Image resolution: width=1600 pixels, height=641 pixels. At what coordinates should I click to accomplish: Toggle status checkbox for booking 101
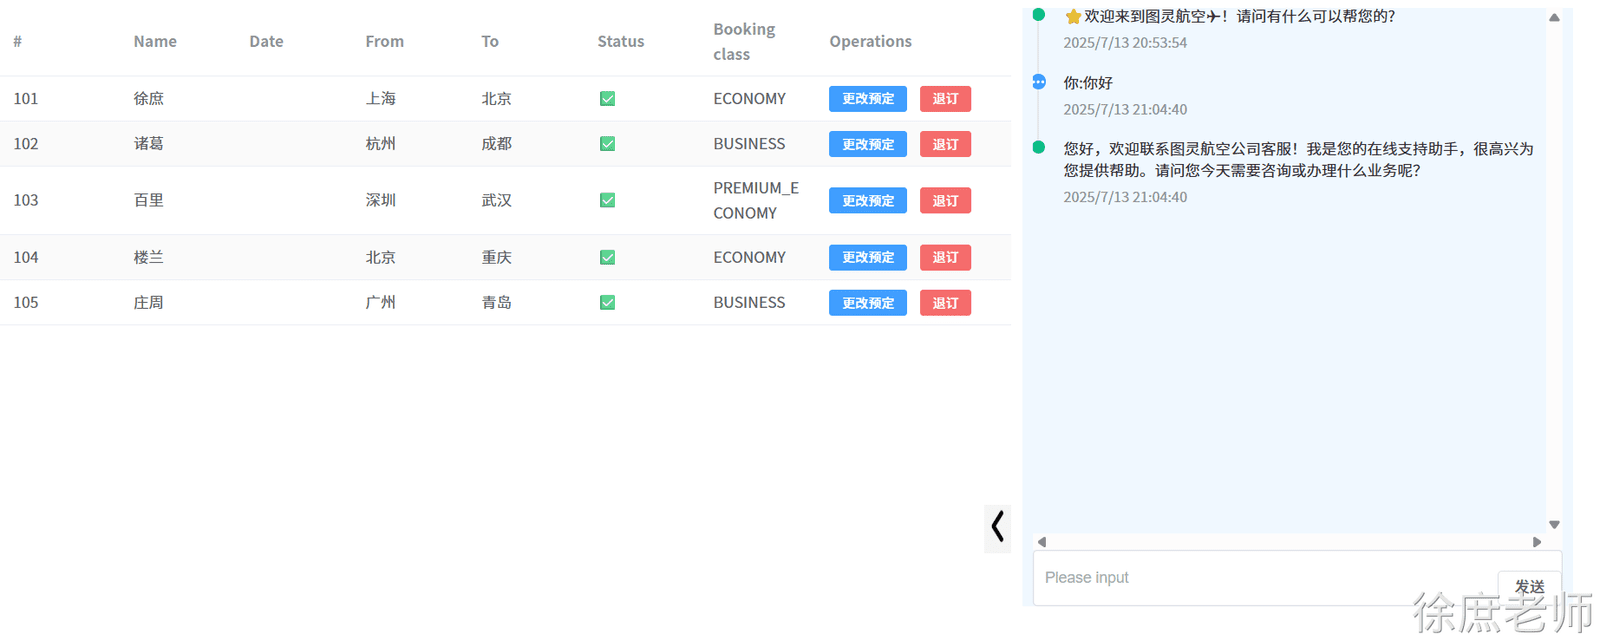point(607,99)
